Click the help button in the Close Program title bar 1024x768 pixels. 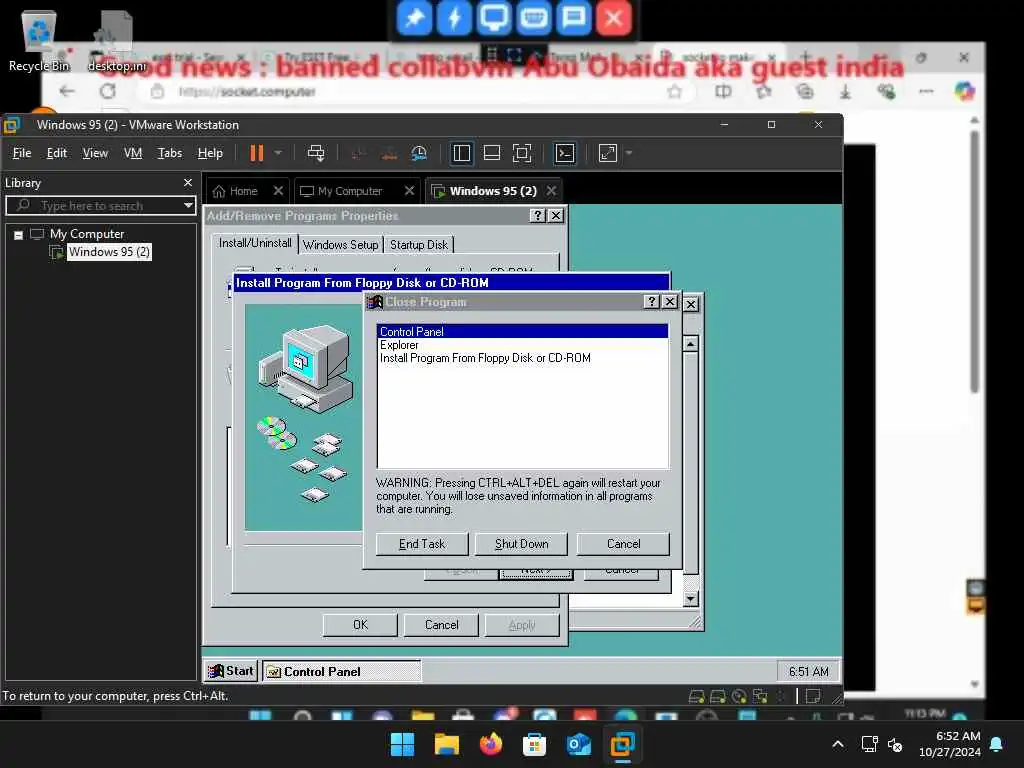[652, 302]
